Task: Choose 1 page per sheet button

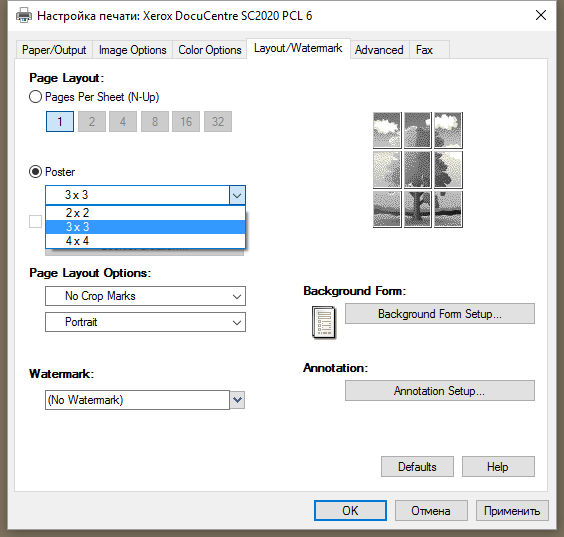Action: click(x=60, y=122)
